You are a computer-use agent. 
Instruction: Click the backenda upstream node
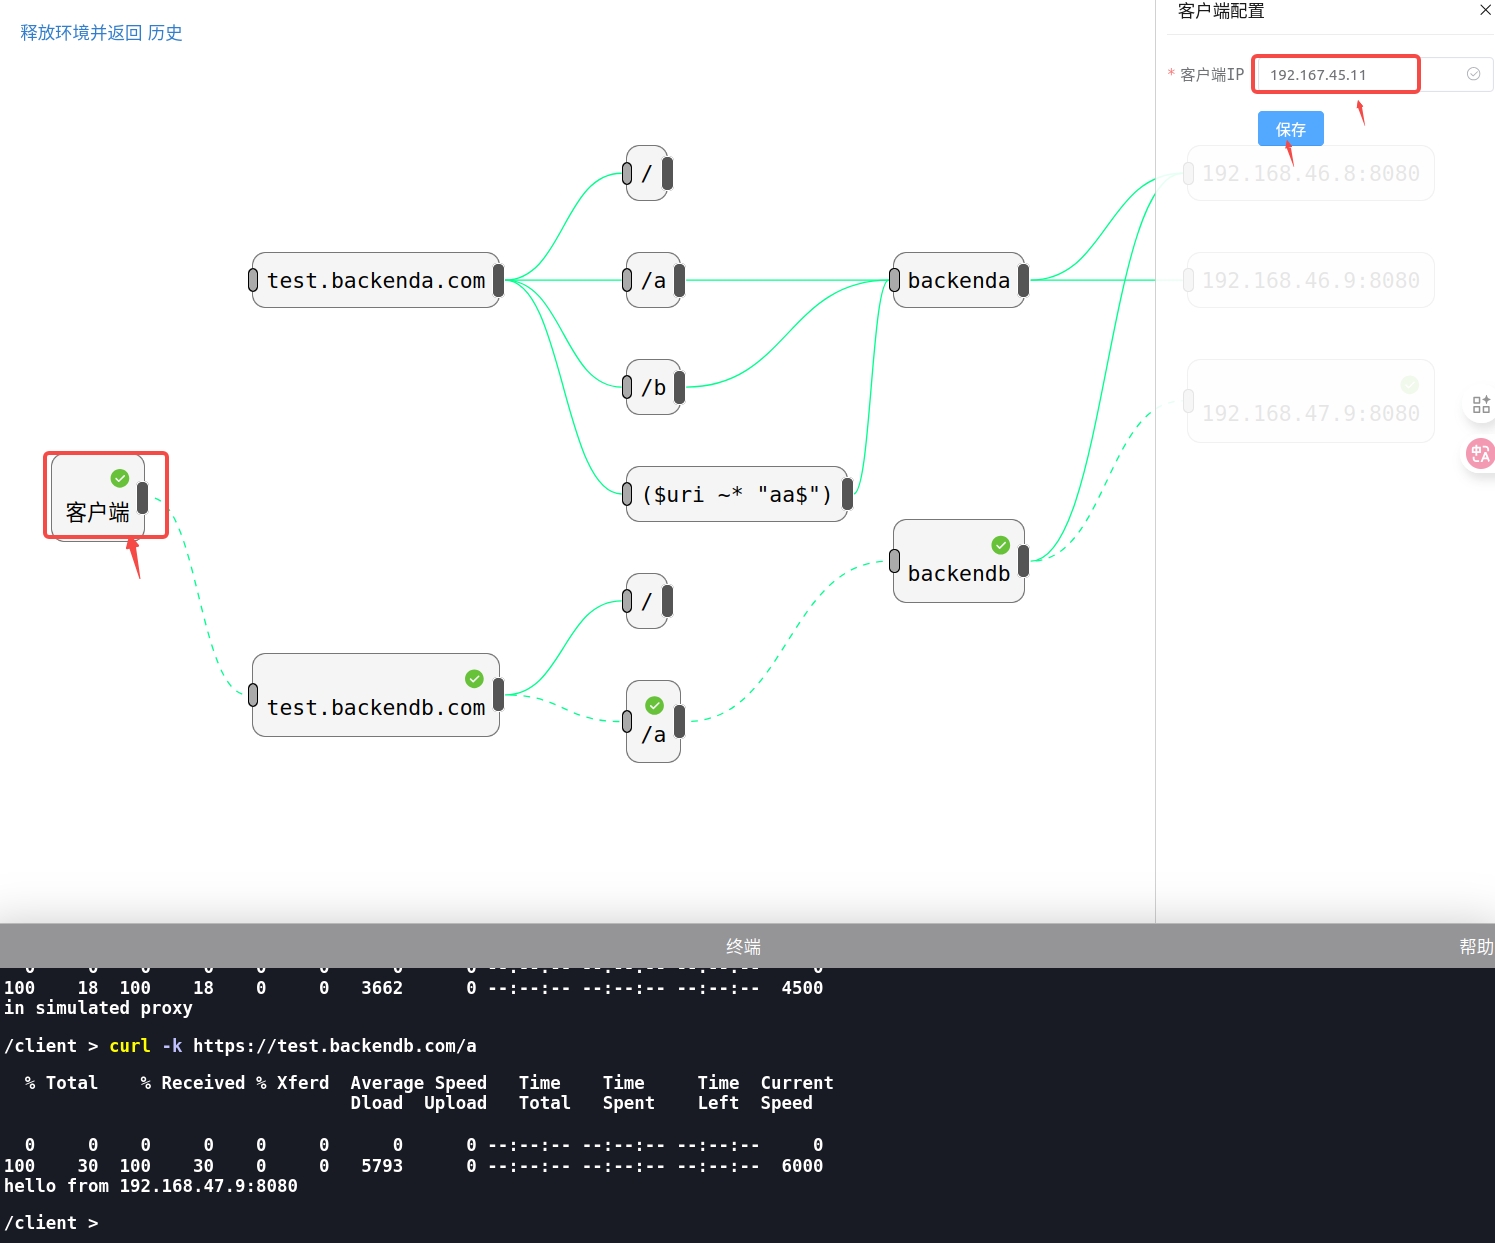958,281
